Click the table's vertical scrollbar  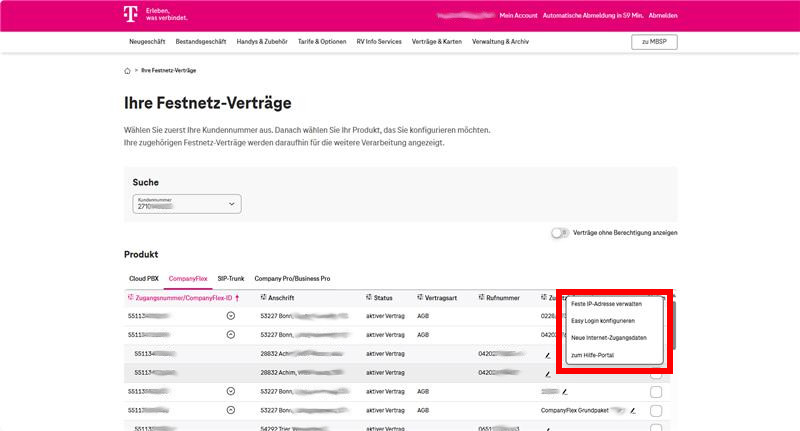[x=674, y=325]
